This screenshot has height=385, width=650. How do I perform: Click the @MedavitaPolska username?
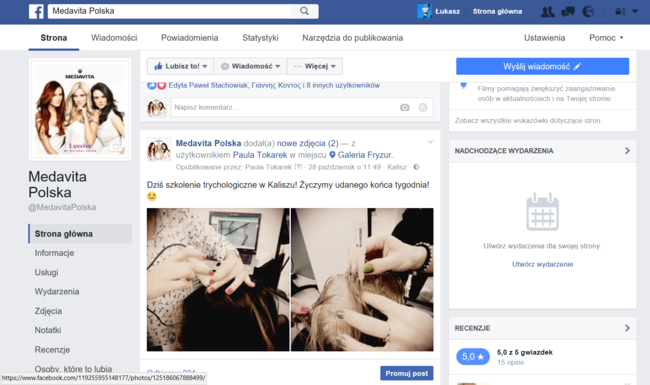62,207
